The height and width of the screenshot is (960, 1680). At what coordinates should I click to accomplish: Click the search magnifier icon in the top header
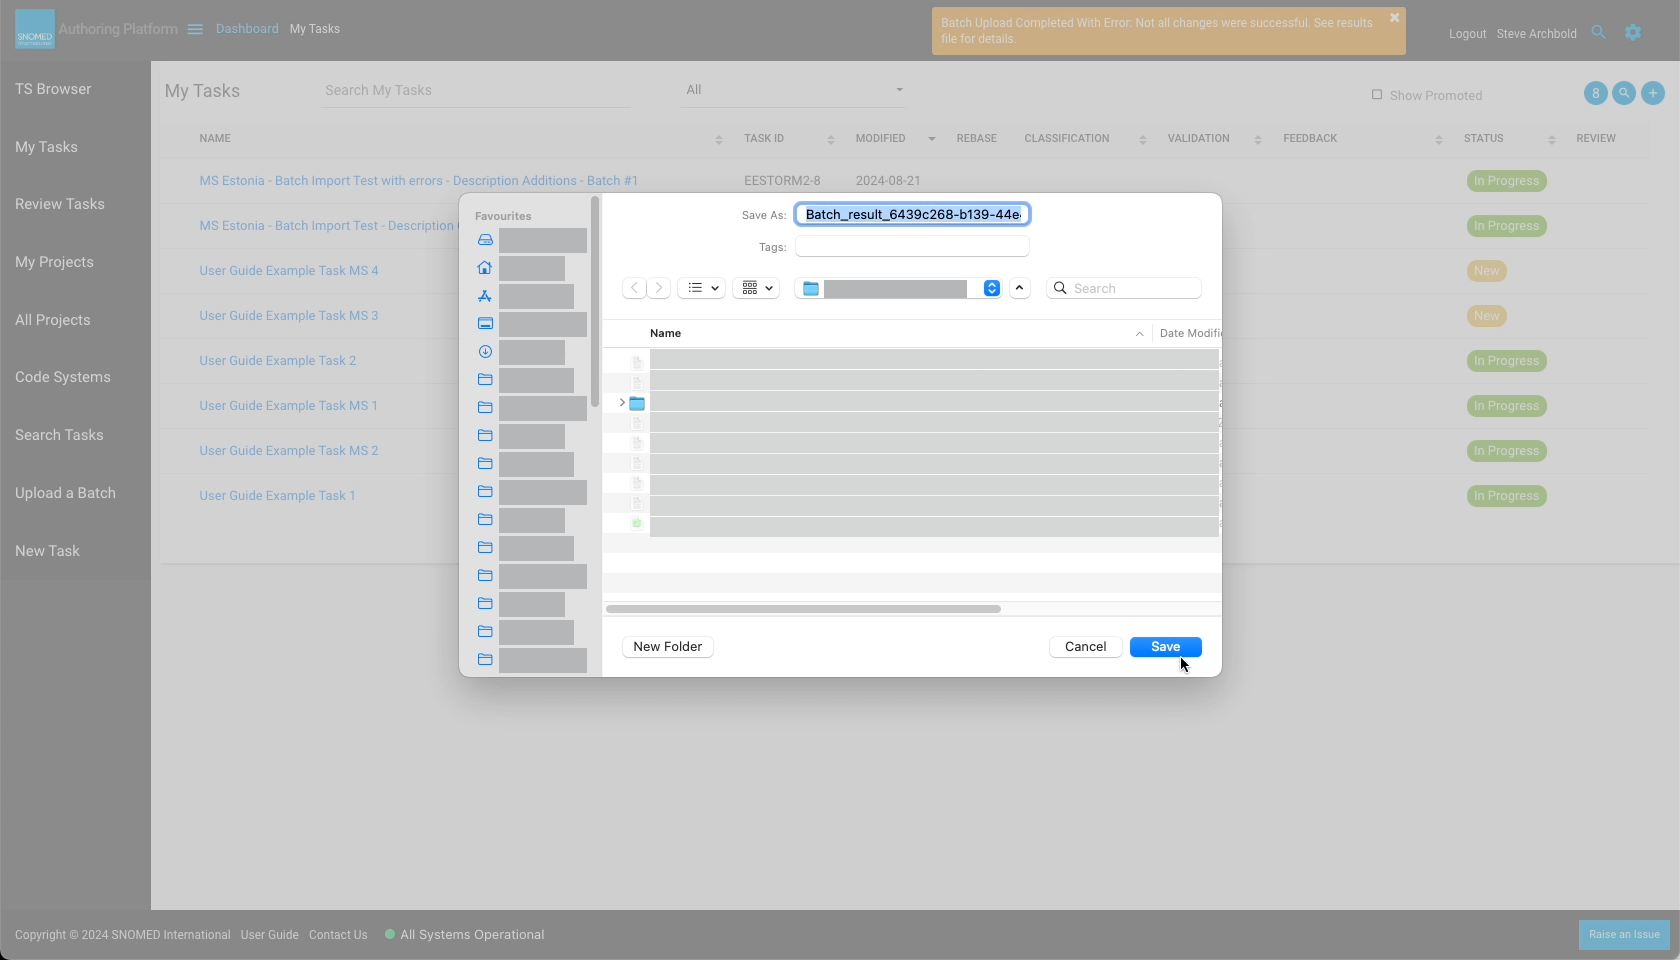pos(1598,33)
